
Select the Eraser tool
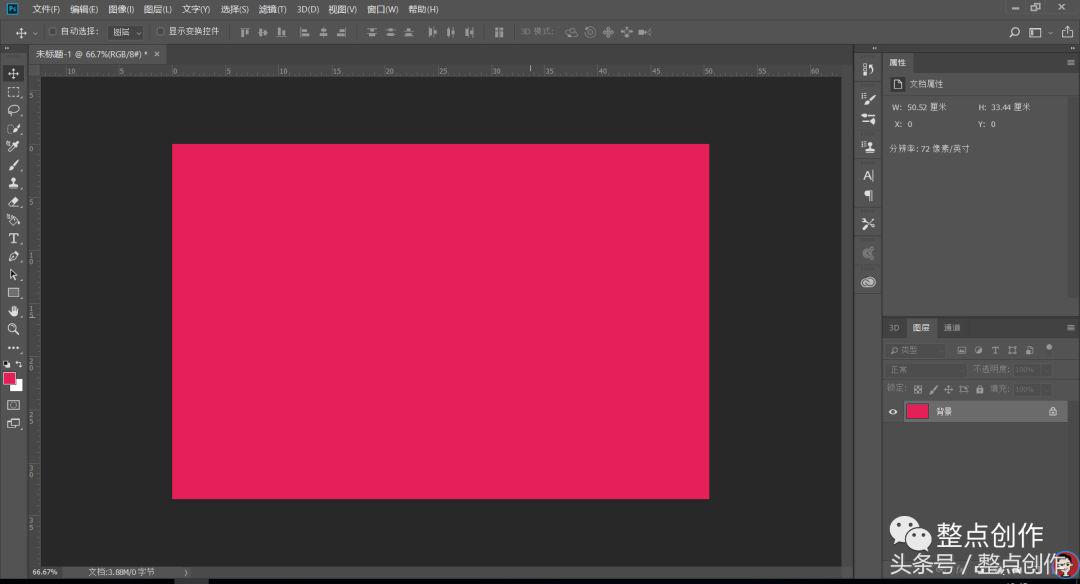click(13, 202)
